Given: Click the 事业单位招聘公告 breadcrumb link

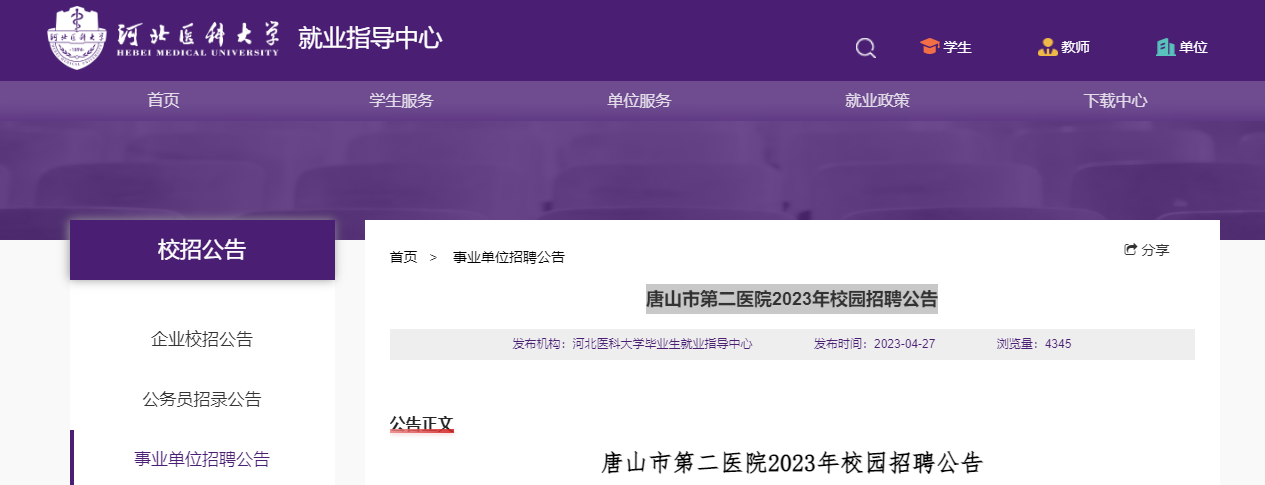Looking at the screenshot, I should (509, 257).
